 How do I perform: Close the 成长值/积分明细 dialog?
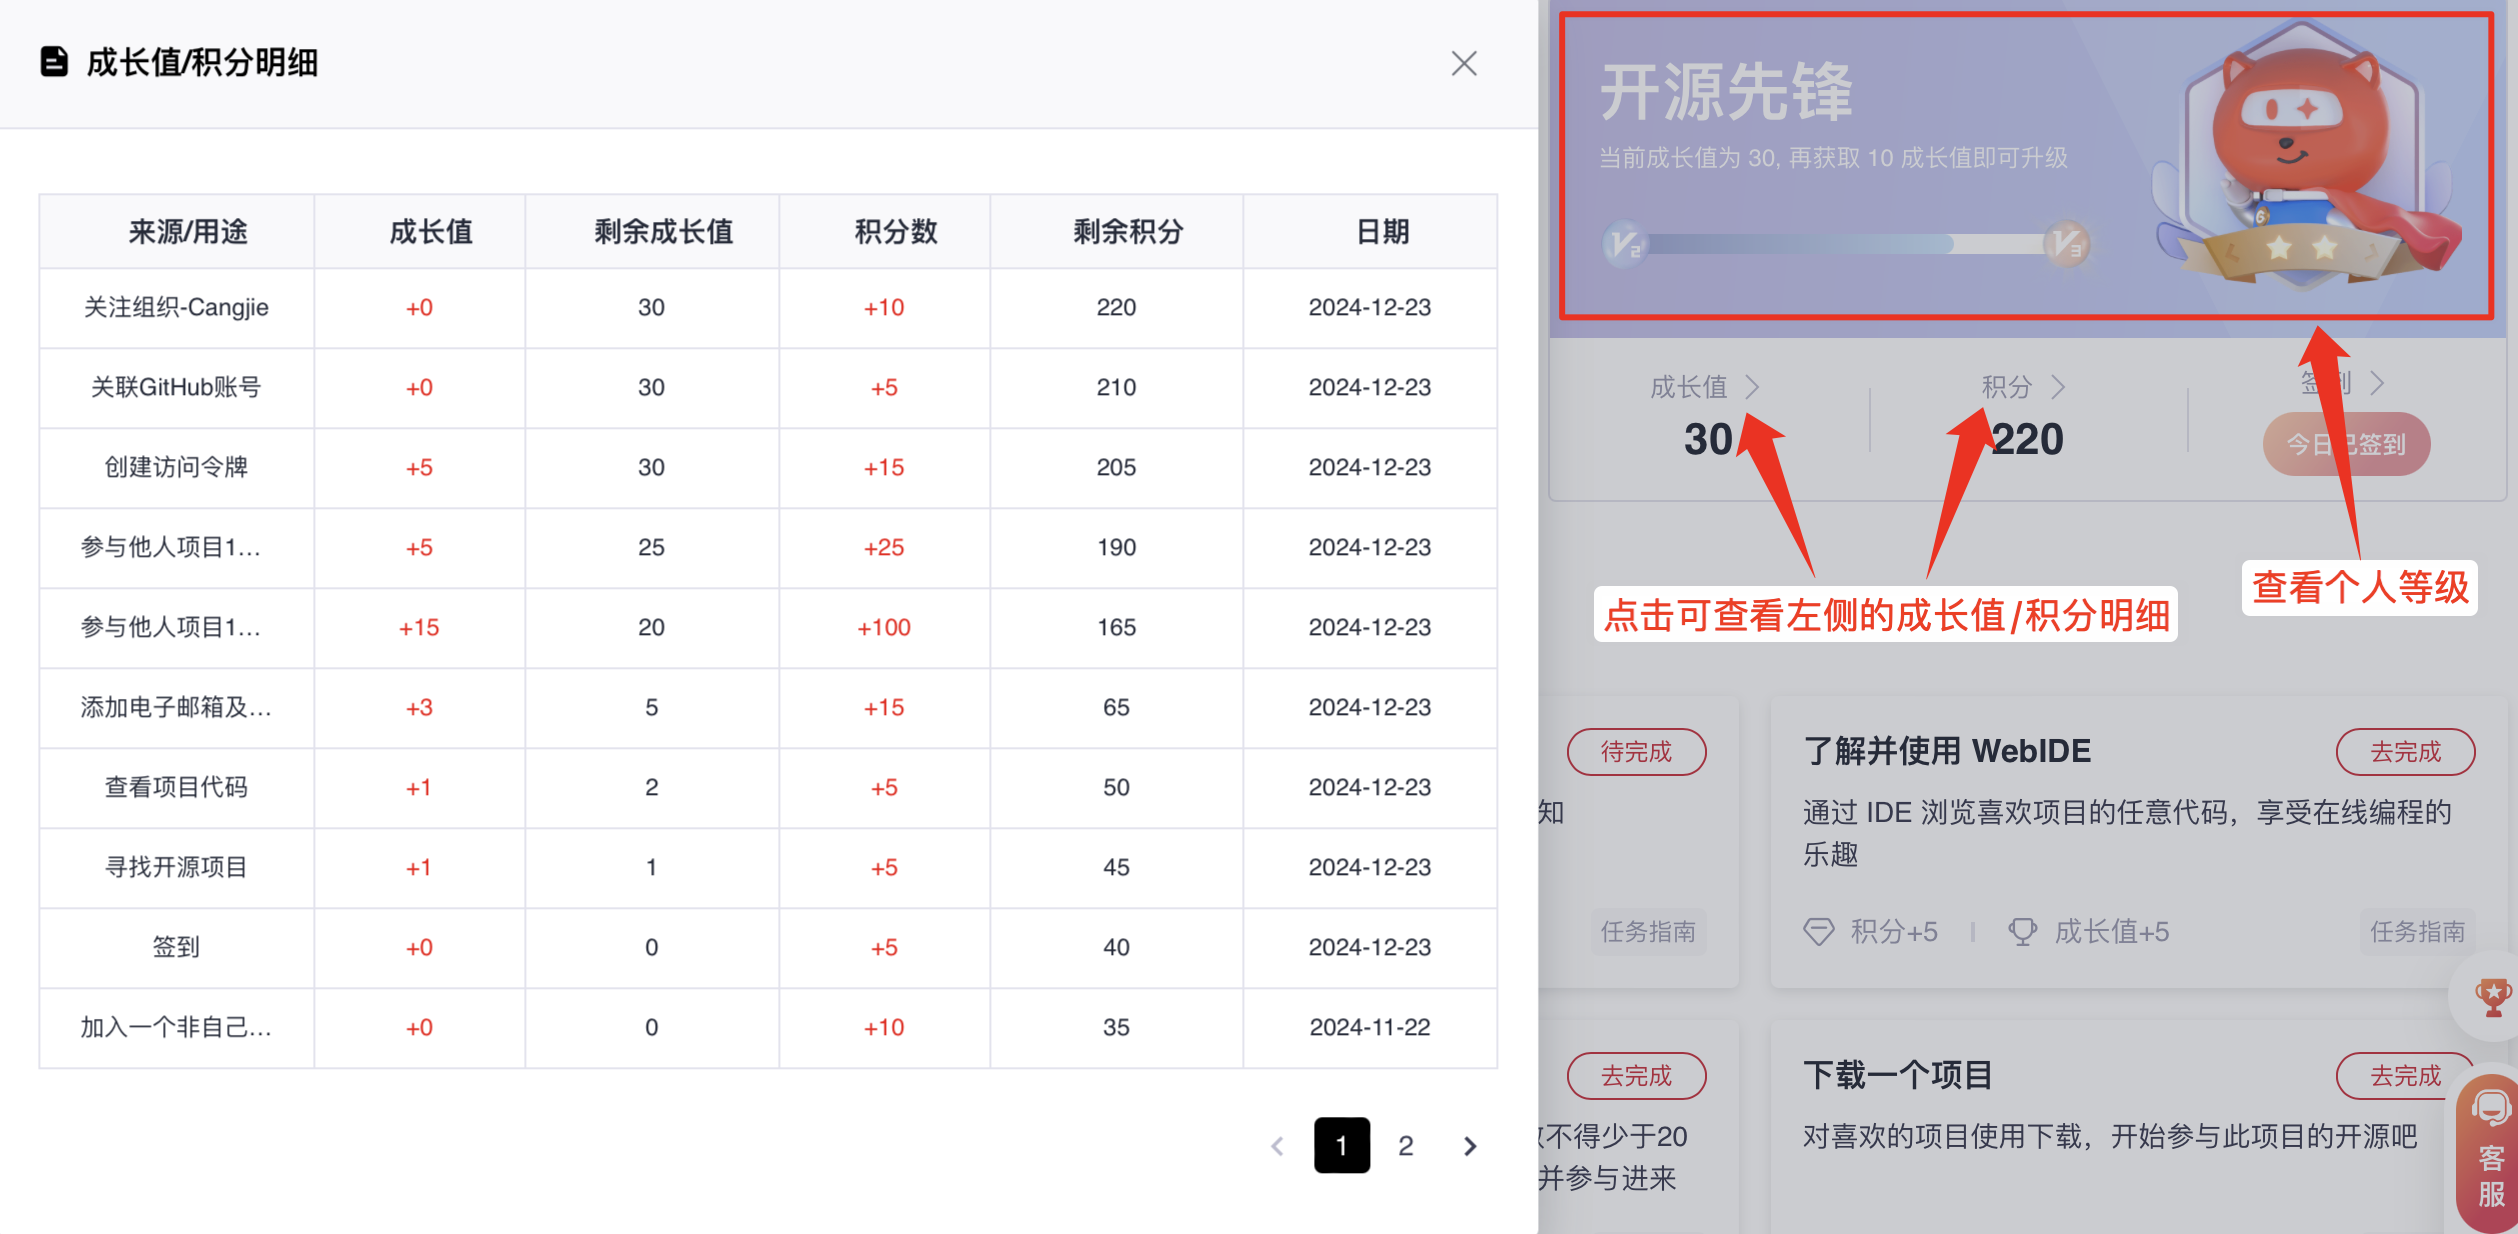click(x=1463, y=64)
